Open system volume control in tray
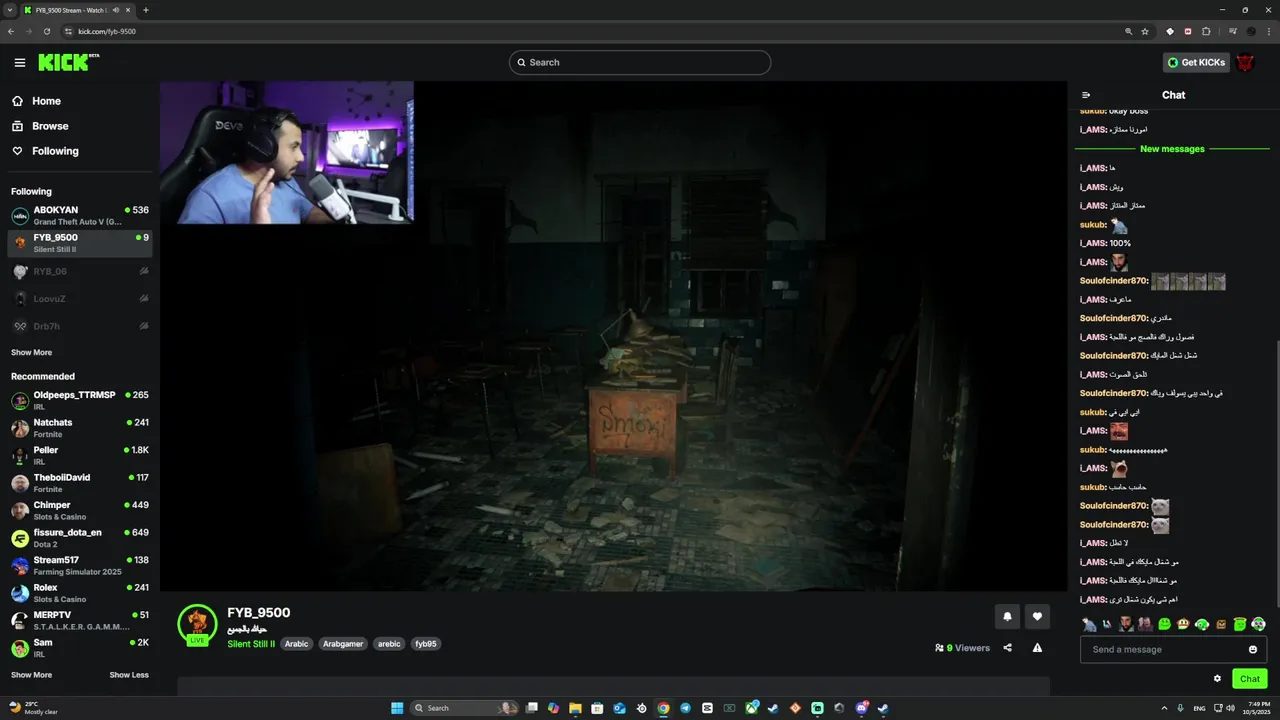Viewport: 1280px width, 720px height. (1229, 708)
